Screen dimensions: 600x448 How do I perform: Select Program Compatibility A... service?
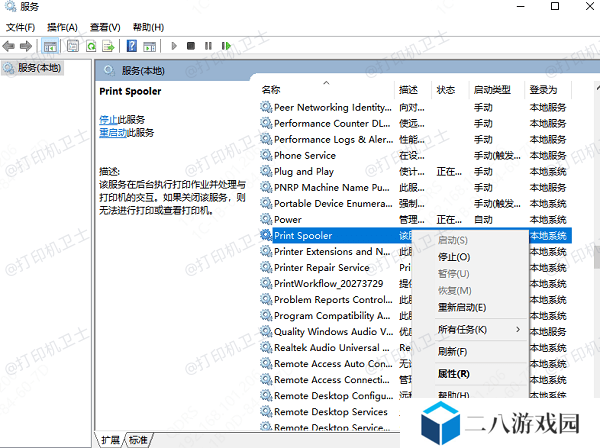pyautogui.click(x=332, y=316)
